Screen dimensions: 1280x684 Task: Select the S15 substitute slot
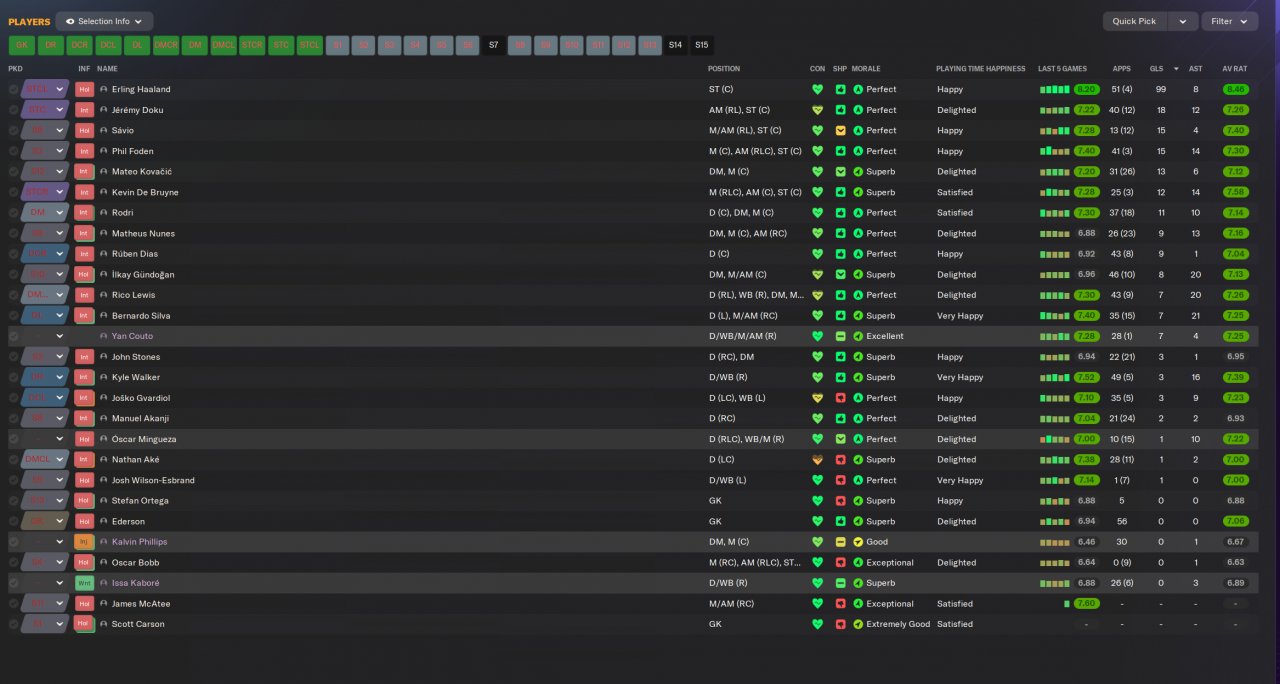(x=701, y=45)
